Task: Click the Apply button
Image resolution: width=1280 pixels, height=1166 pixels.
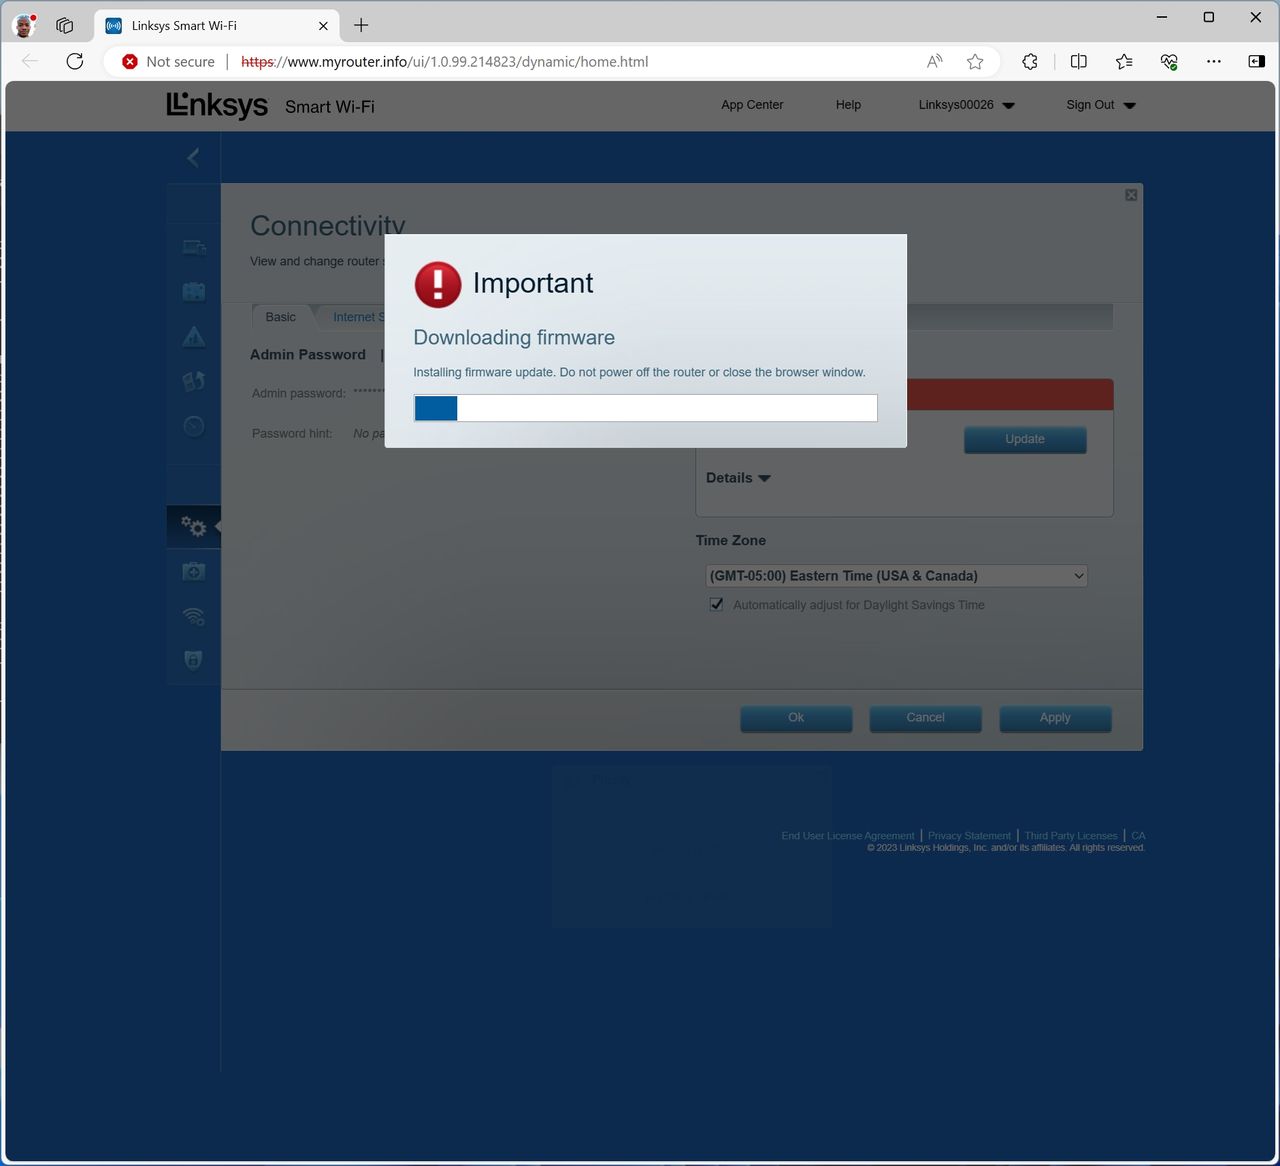Action: (x=1055, y=718)
